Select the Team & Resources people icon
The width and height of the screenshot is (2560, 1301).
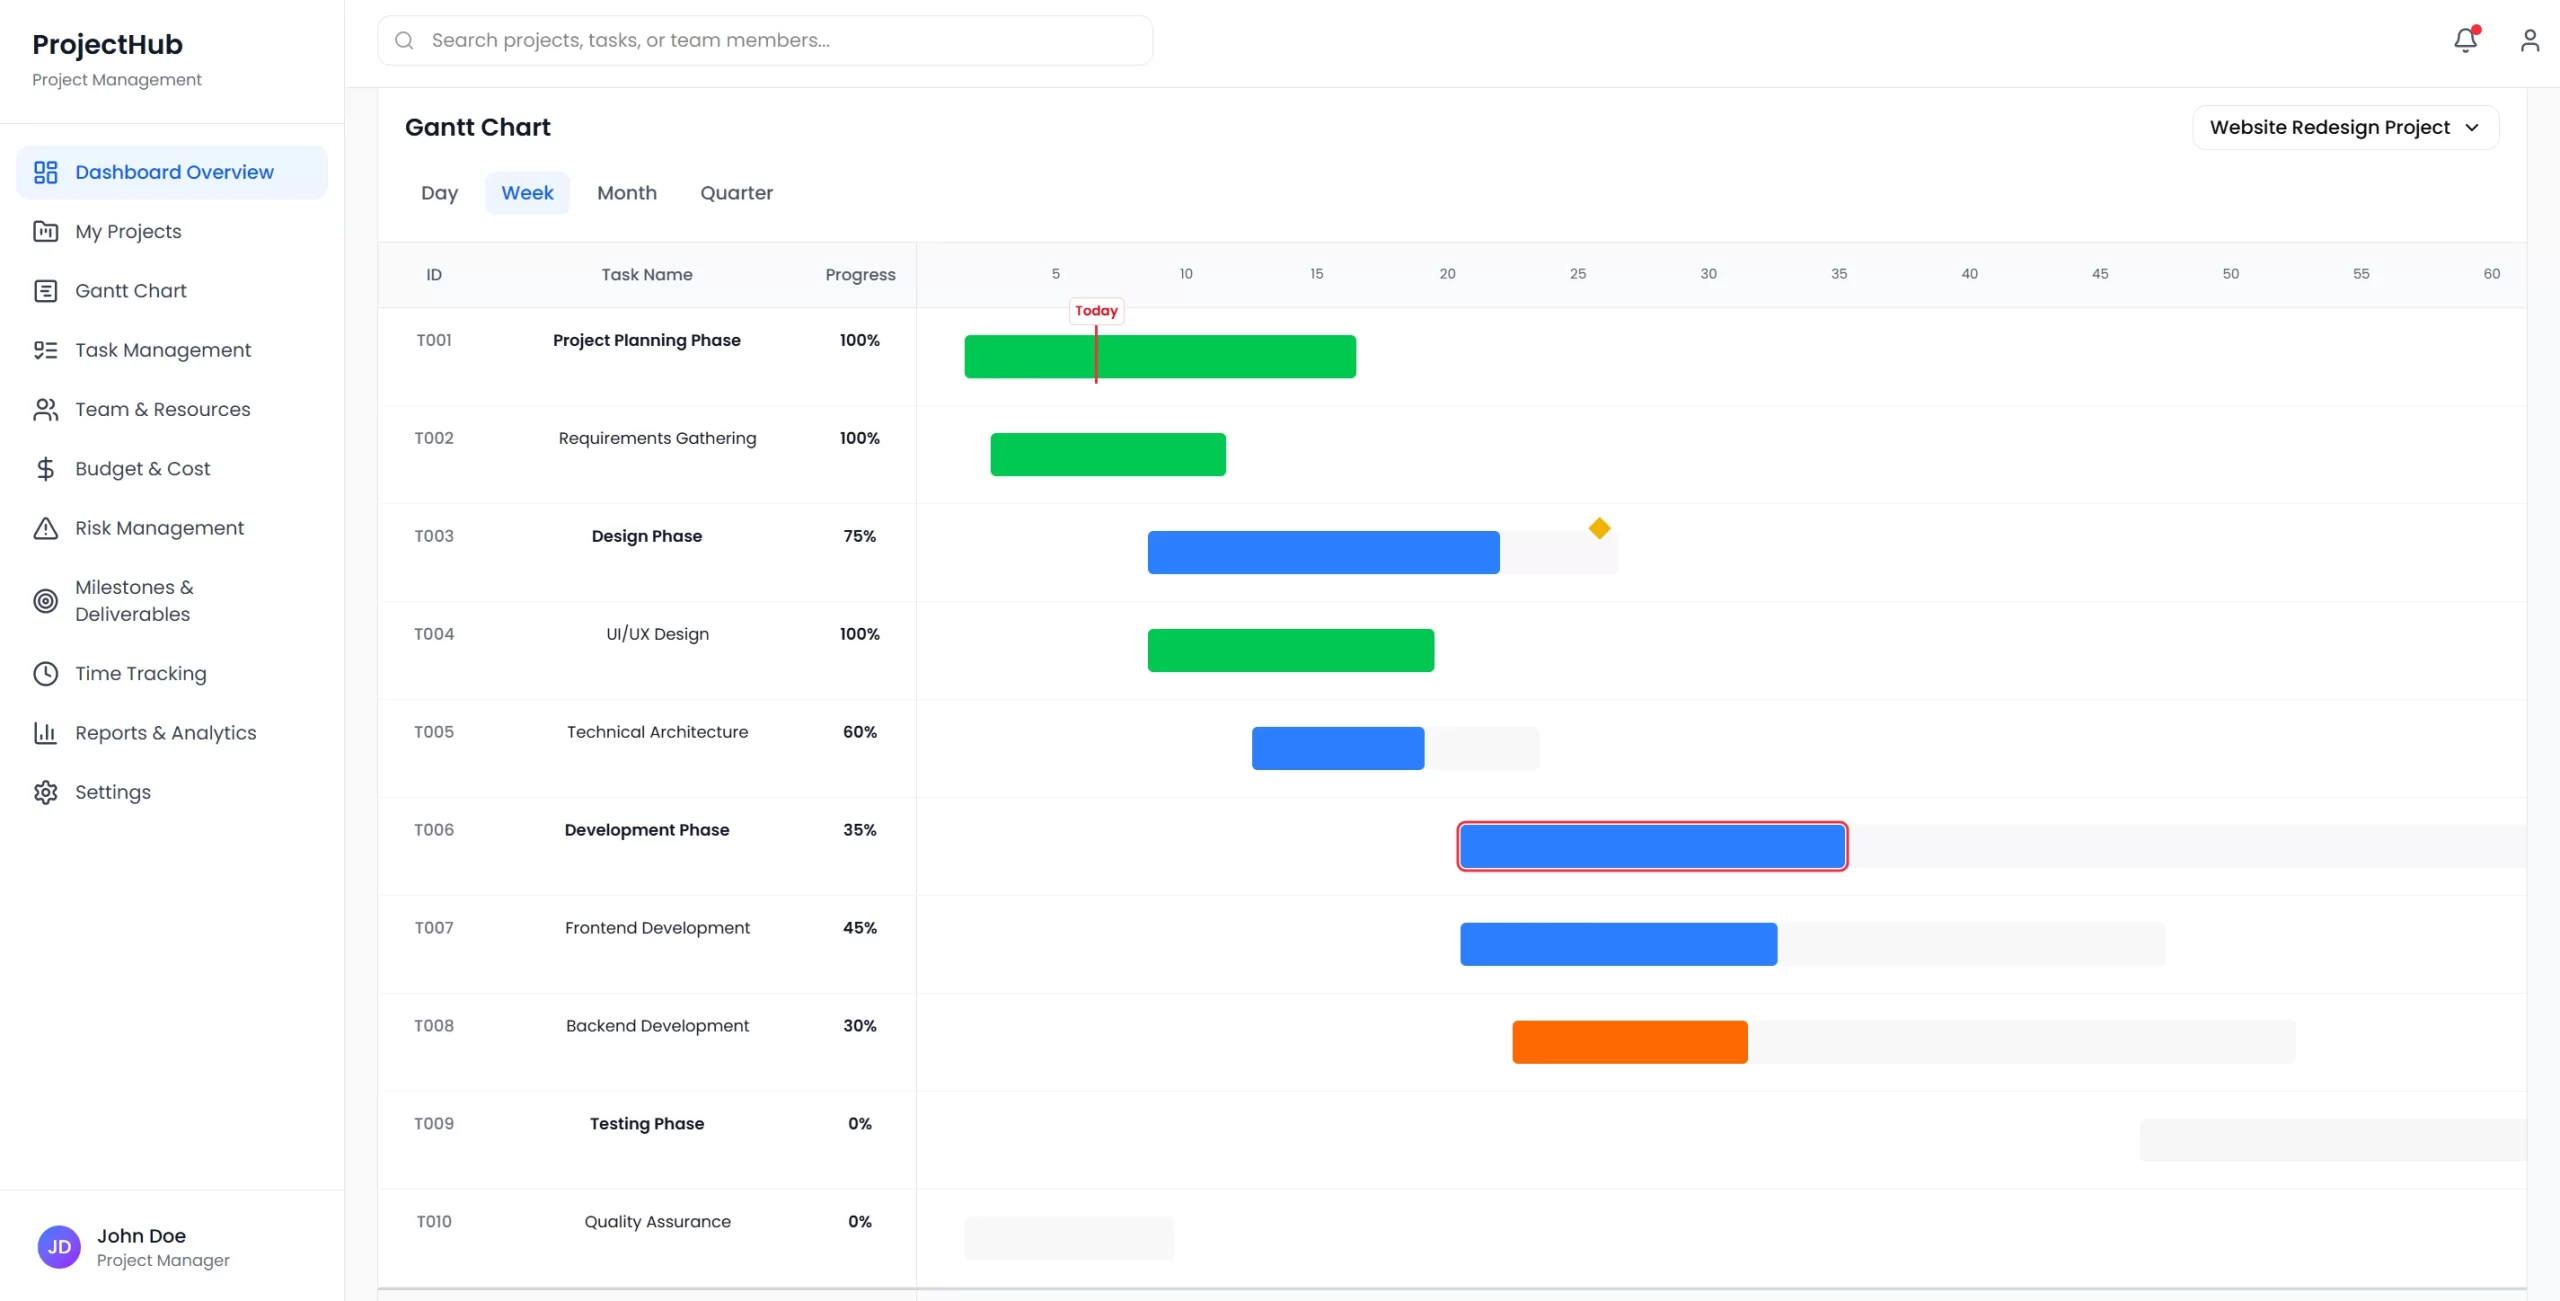click(45, 409)
